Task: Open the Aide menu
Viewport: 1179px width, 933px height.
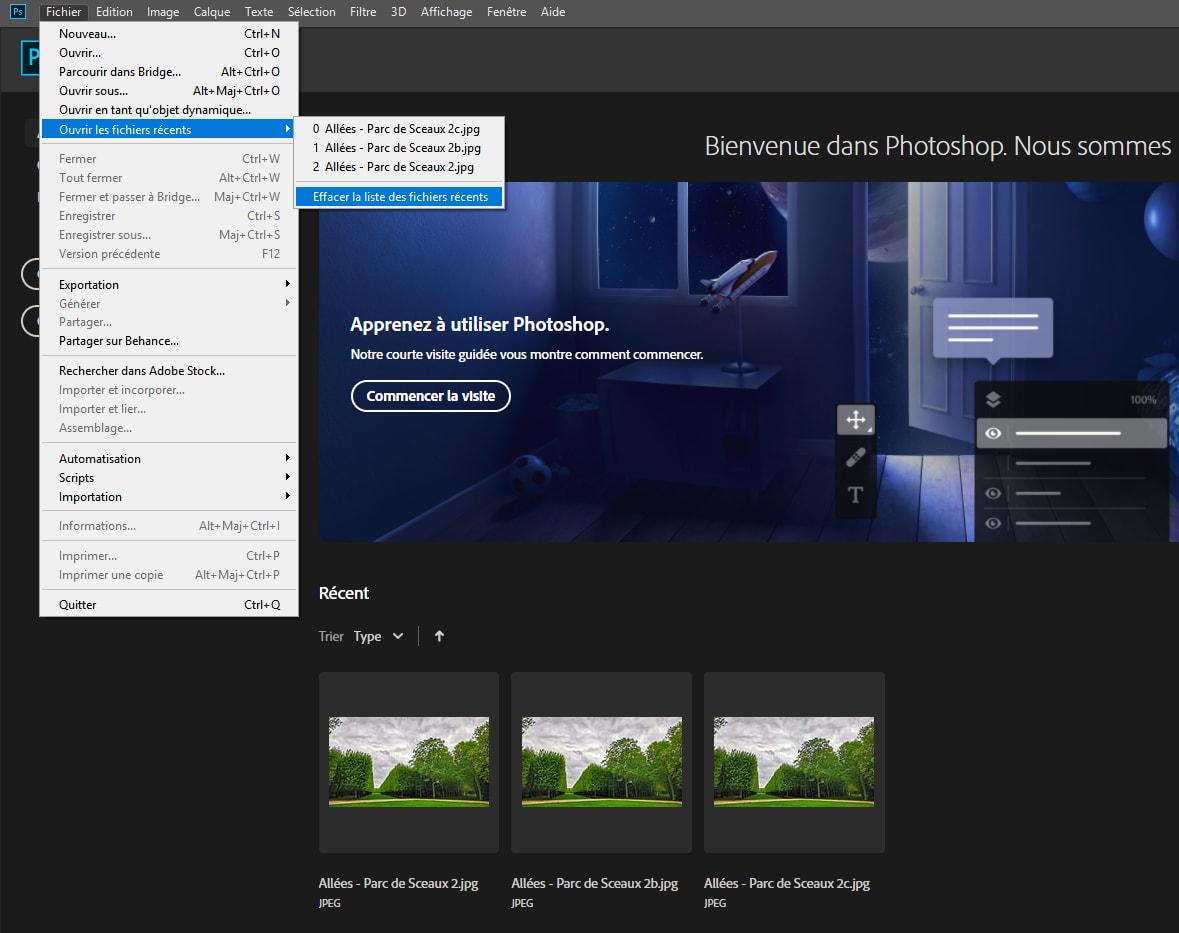Action: point(553,11)
